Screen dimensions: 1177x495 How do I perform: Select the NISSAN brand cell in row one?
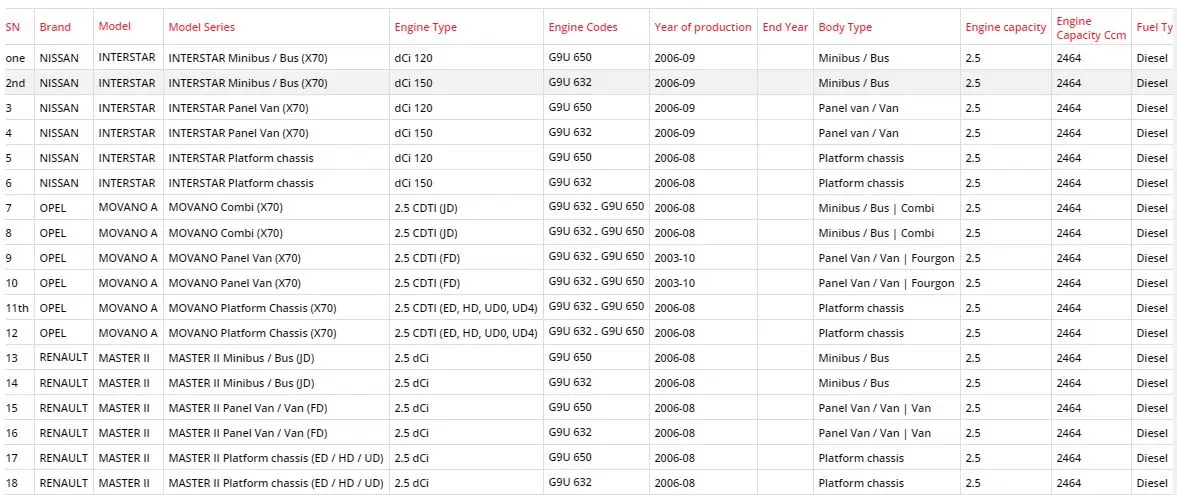(59, 58)
